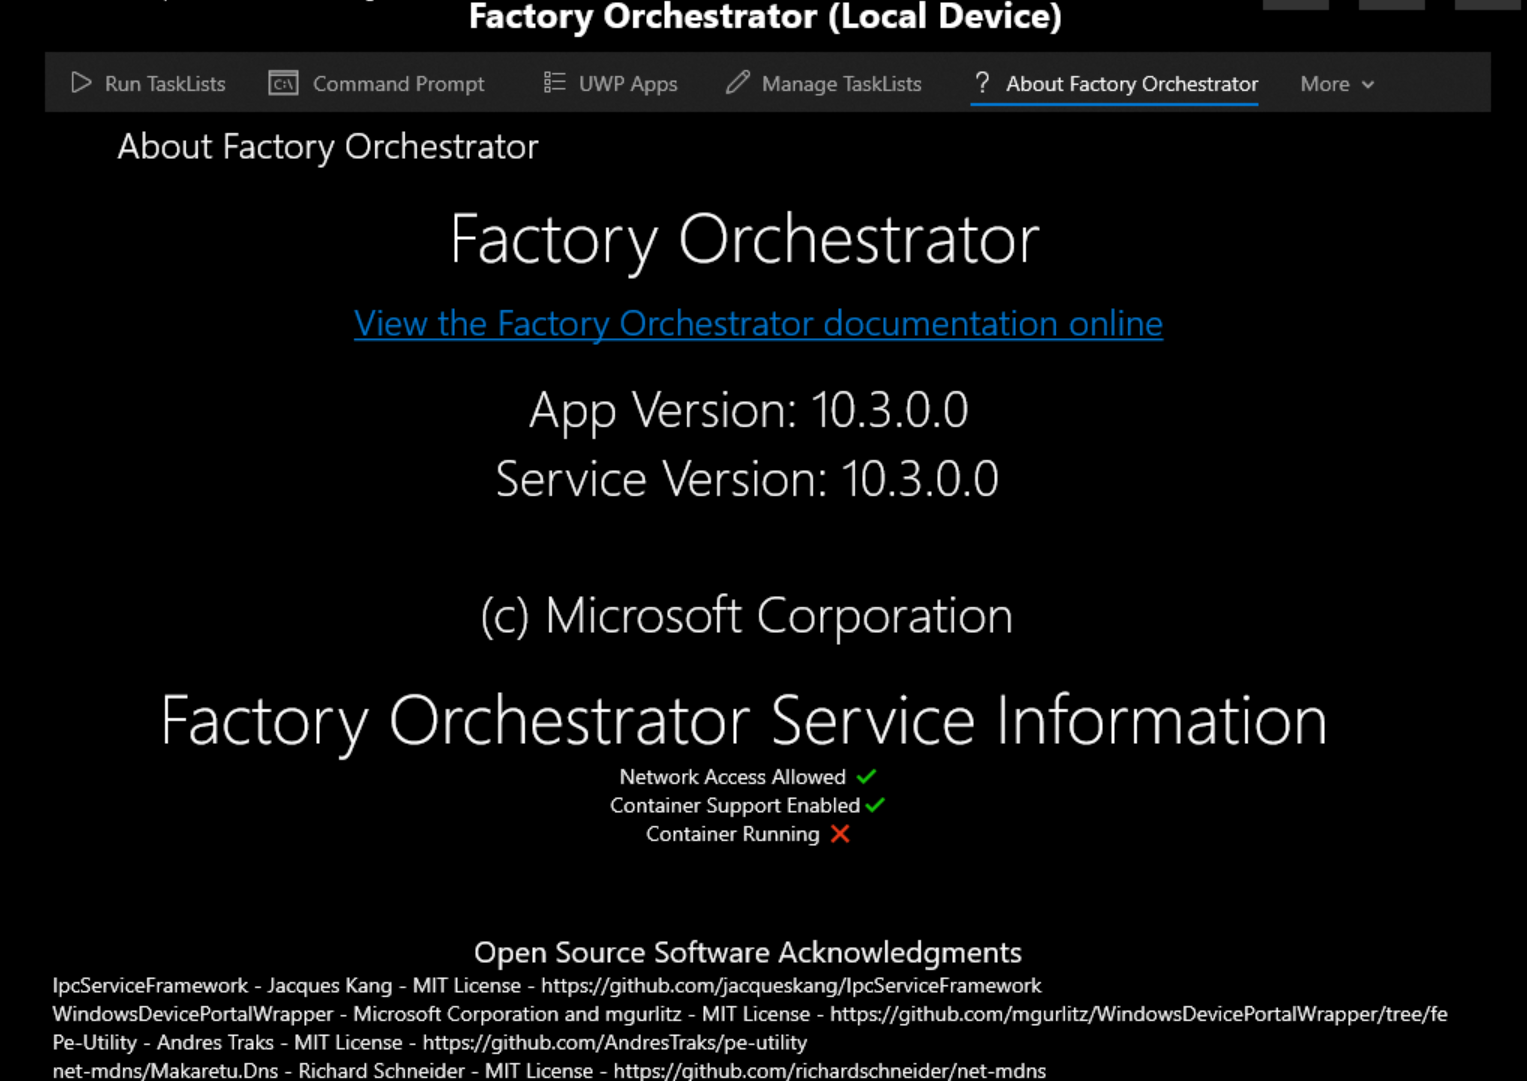The image size is (1527, 1081).
Task: Click green checkmark beside Container Support Enabled
Action: [x=875, y=804]
